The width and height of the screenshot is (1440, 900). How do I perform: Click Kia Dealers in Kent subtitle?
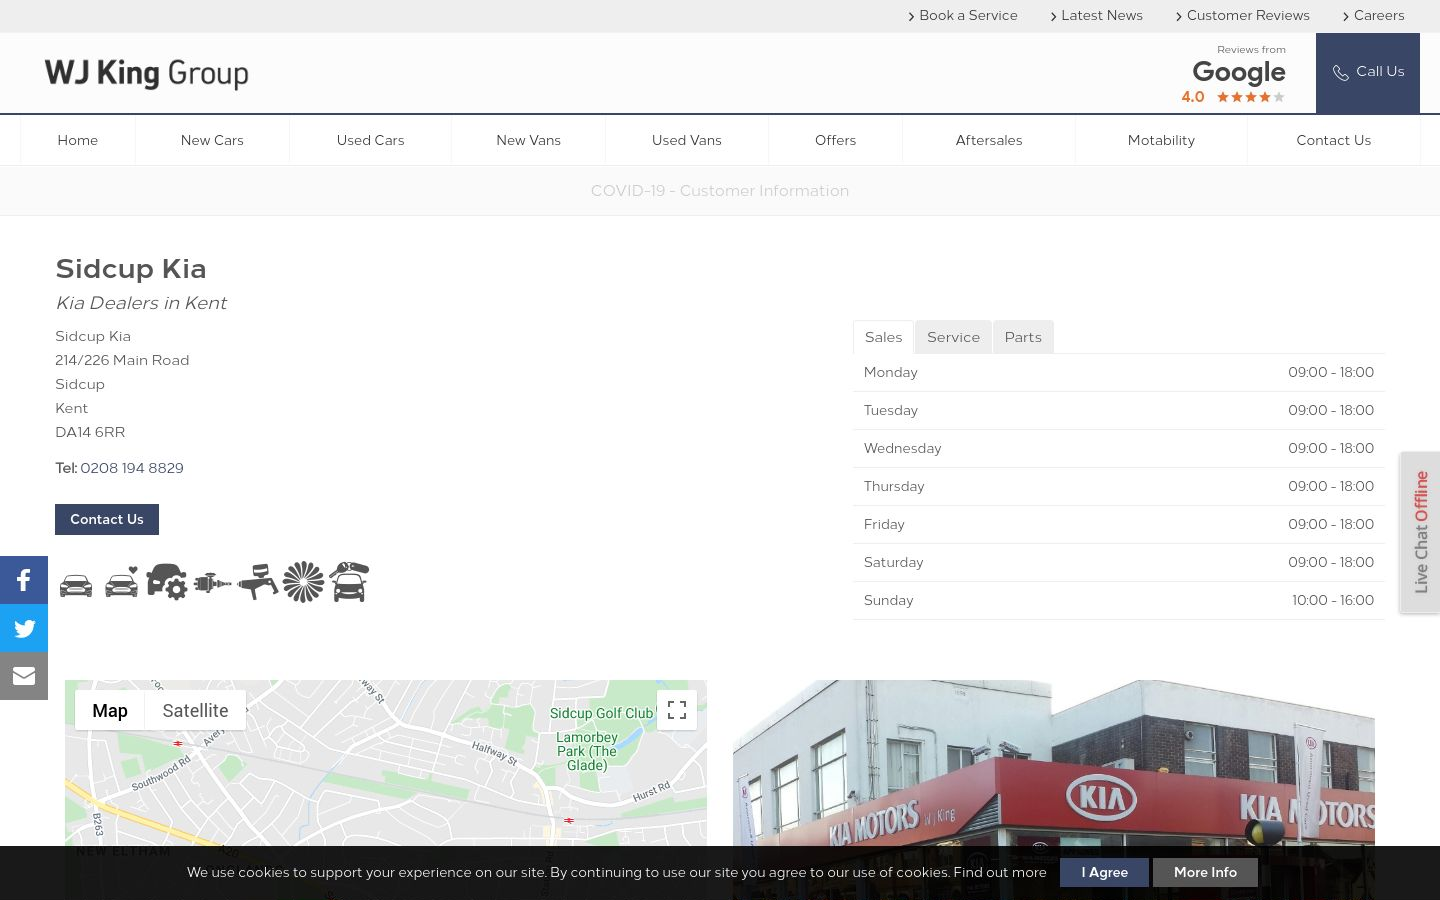(x=141, y=303)
